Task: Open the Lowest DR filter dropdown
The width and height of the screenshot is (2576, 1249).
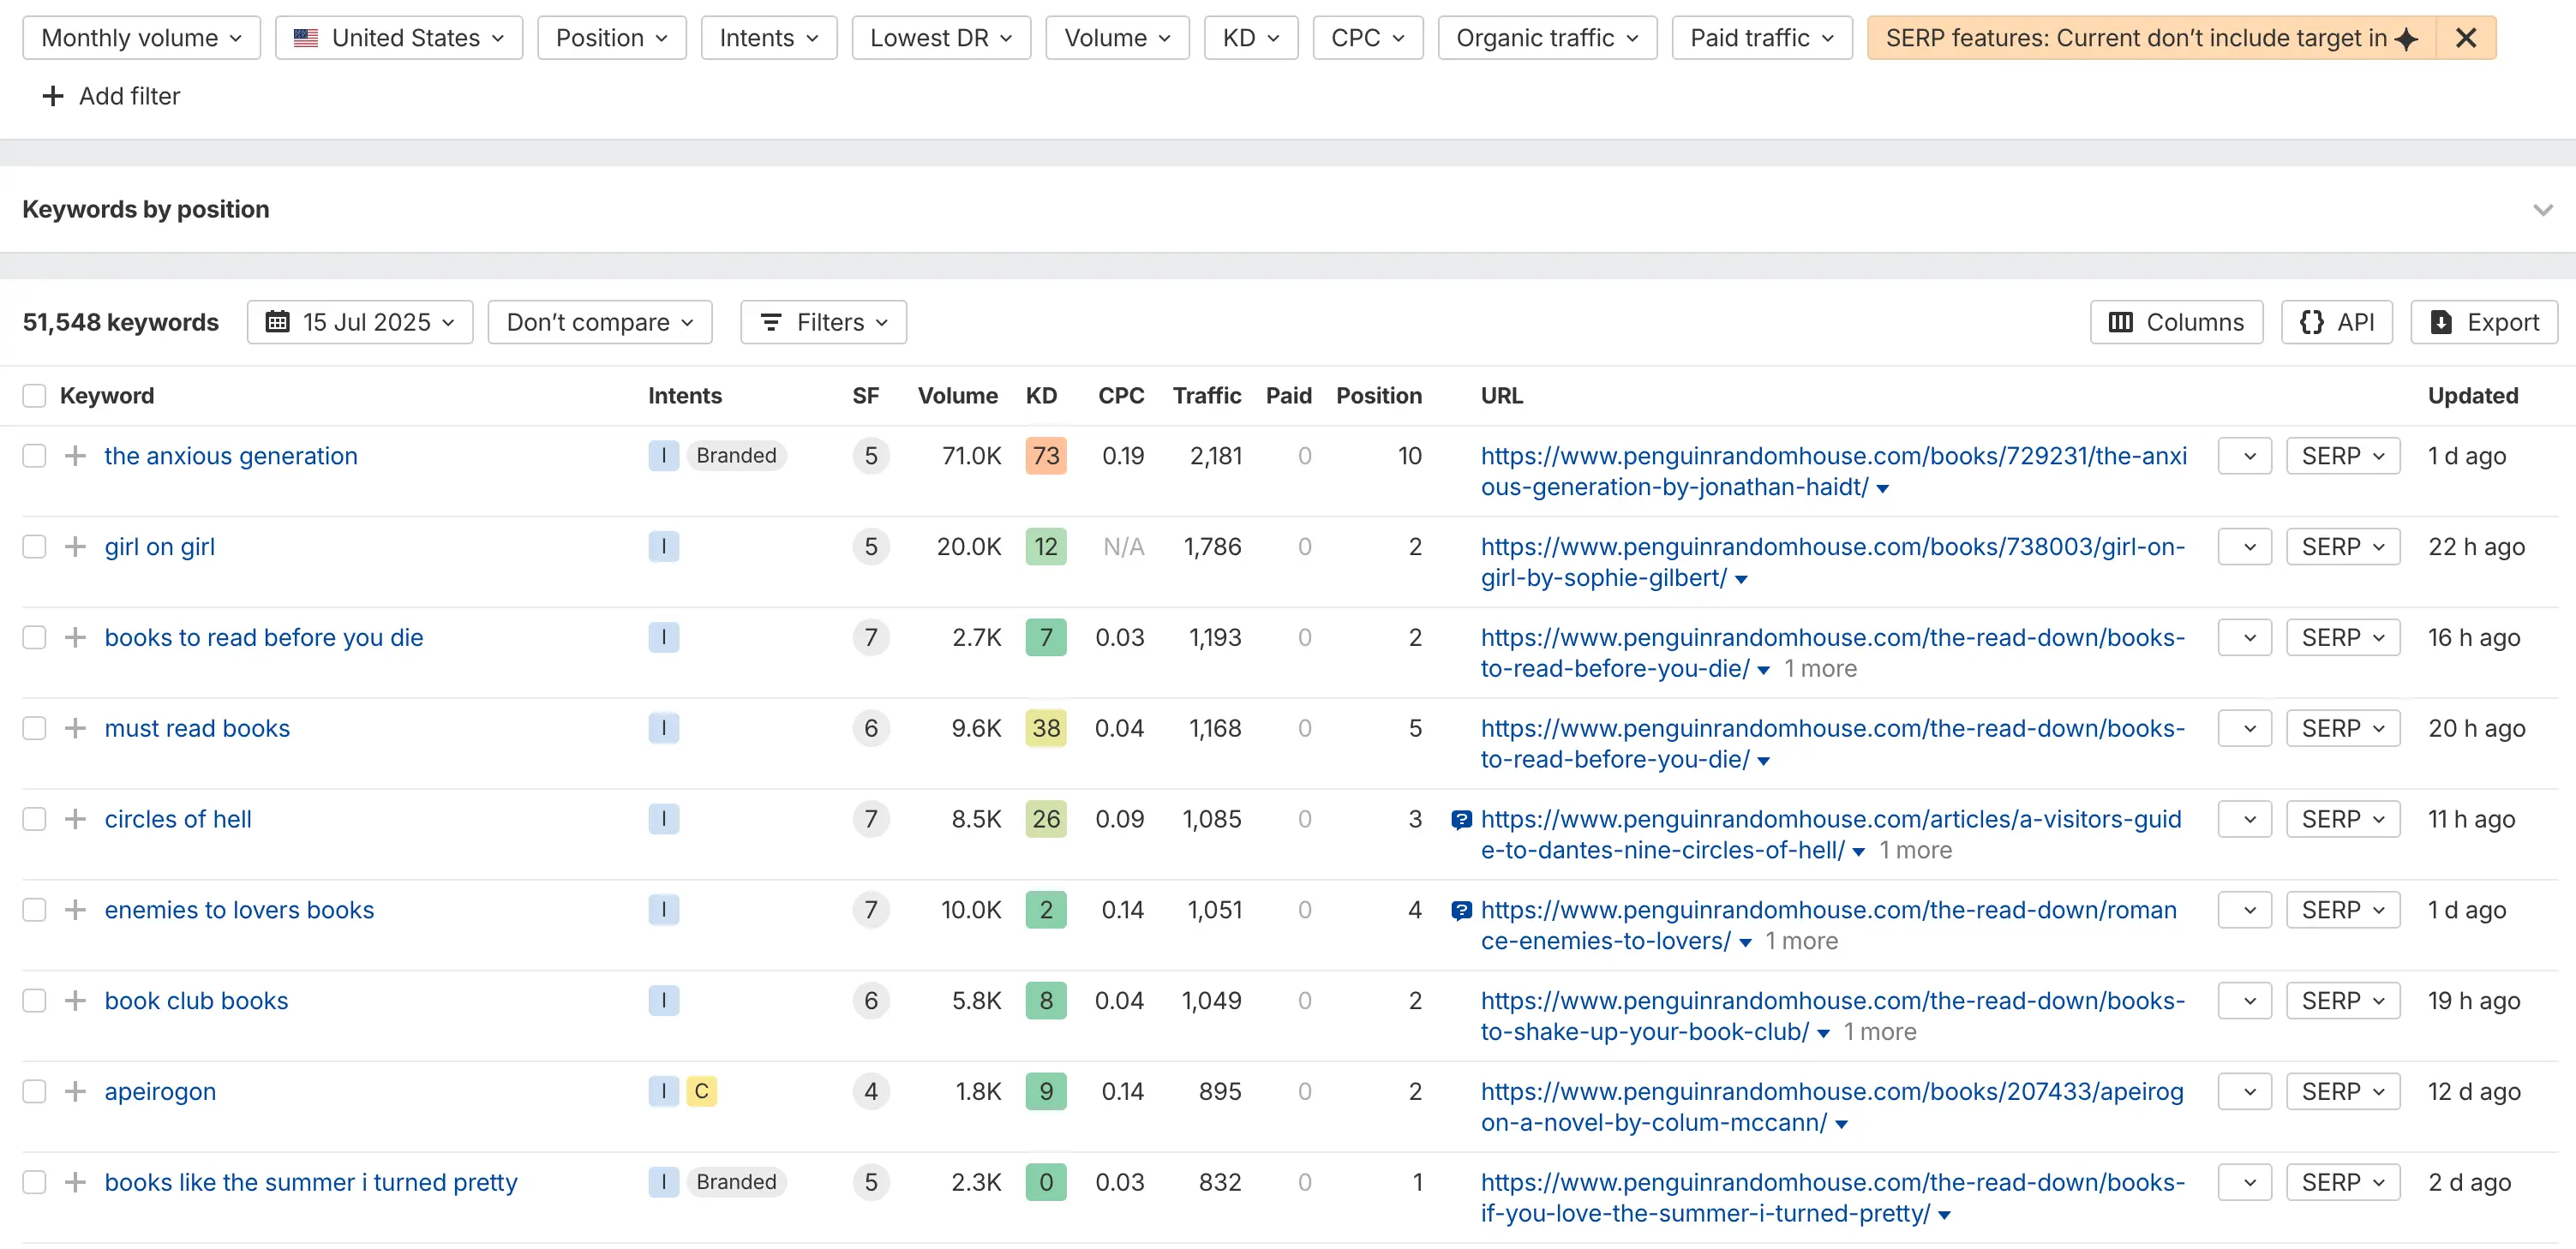Action: [x=941, y=38]
